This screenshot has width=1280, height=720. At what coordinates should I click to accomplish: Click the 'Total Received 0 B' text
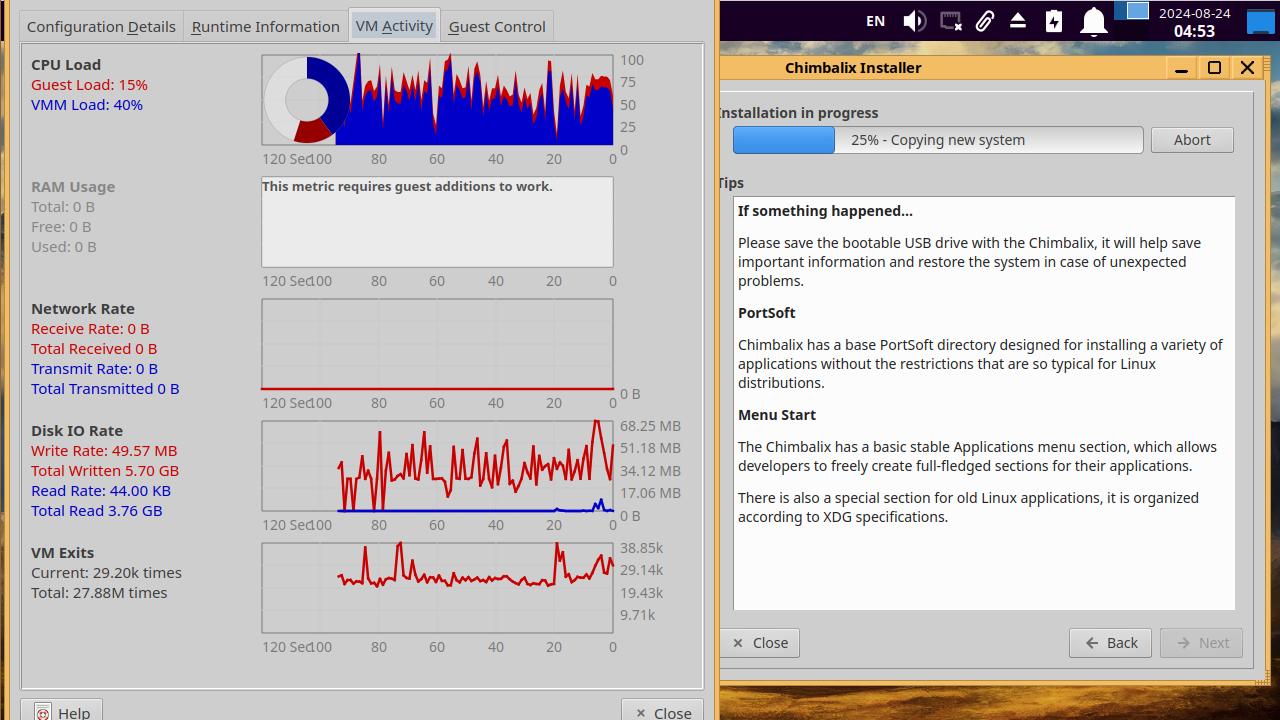pos(94,349)
